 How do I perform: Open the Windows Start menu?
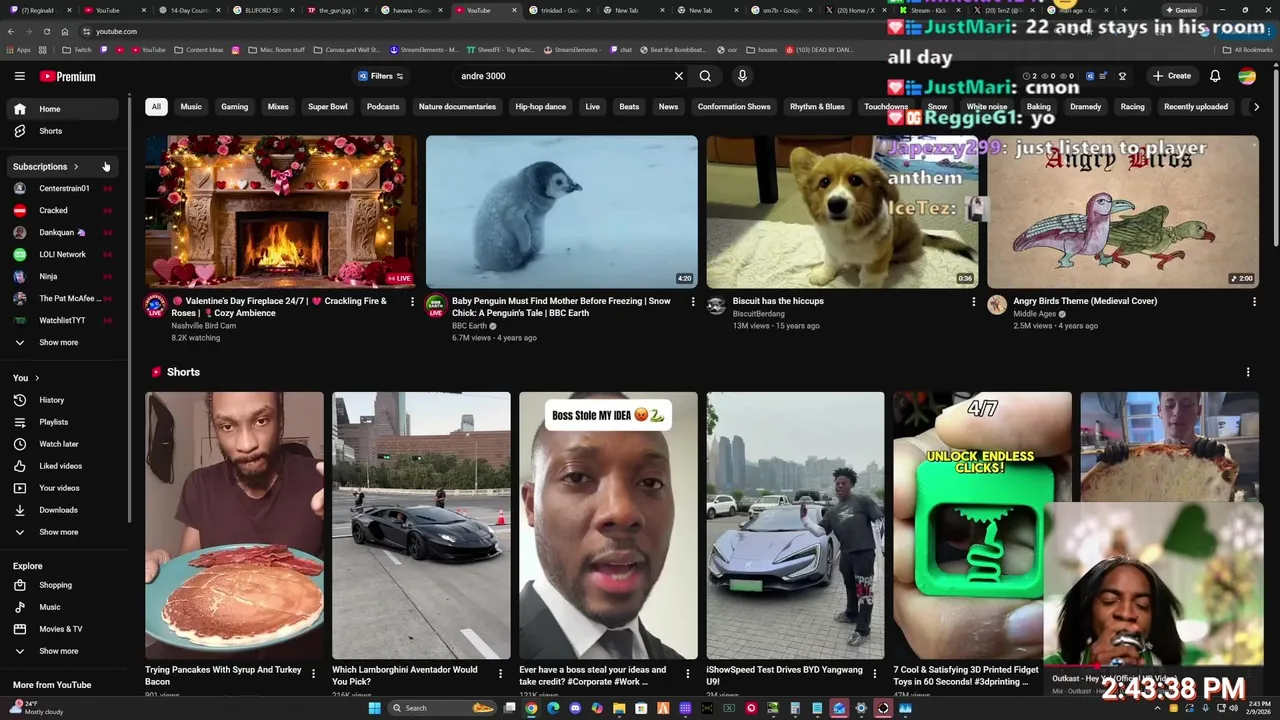(x=375, y=708)
